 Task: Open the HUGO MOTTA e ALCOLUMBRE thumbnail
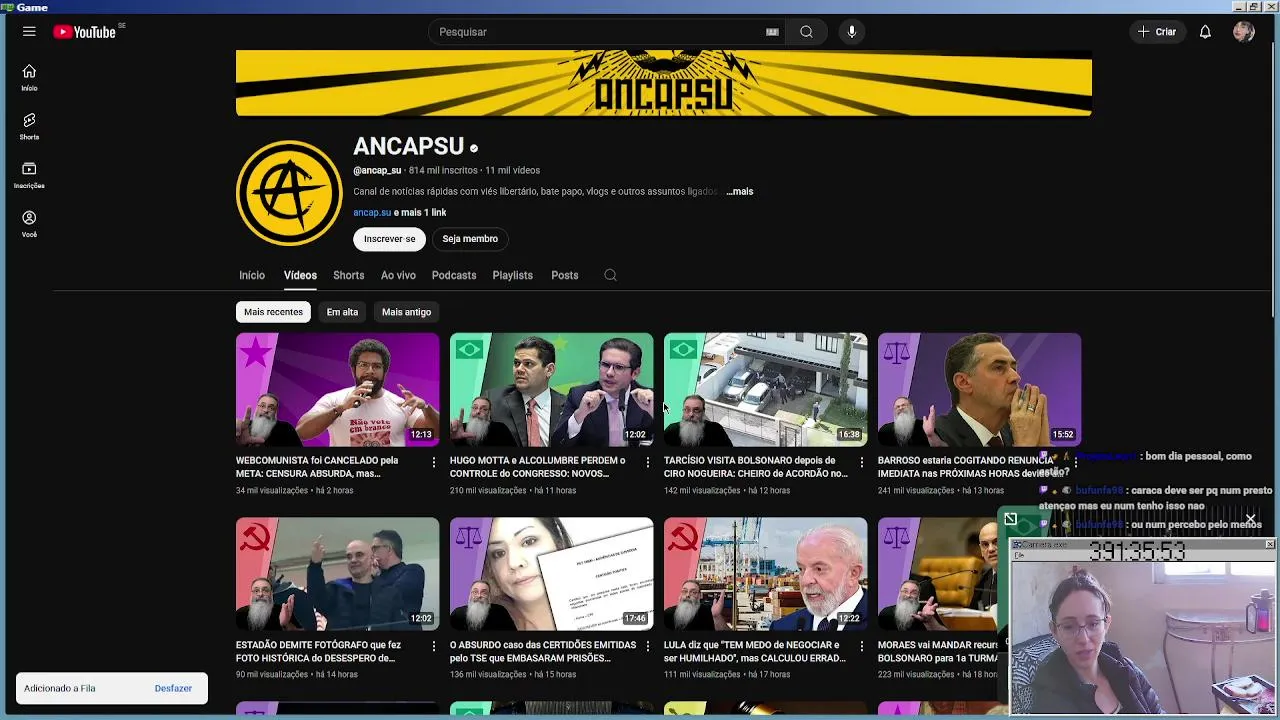[551, 390]
